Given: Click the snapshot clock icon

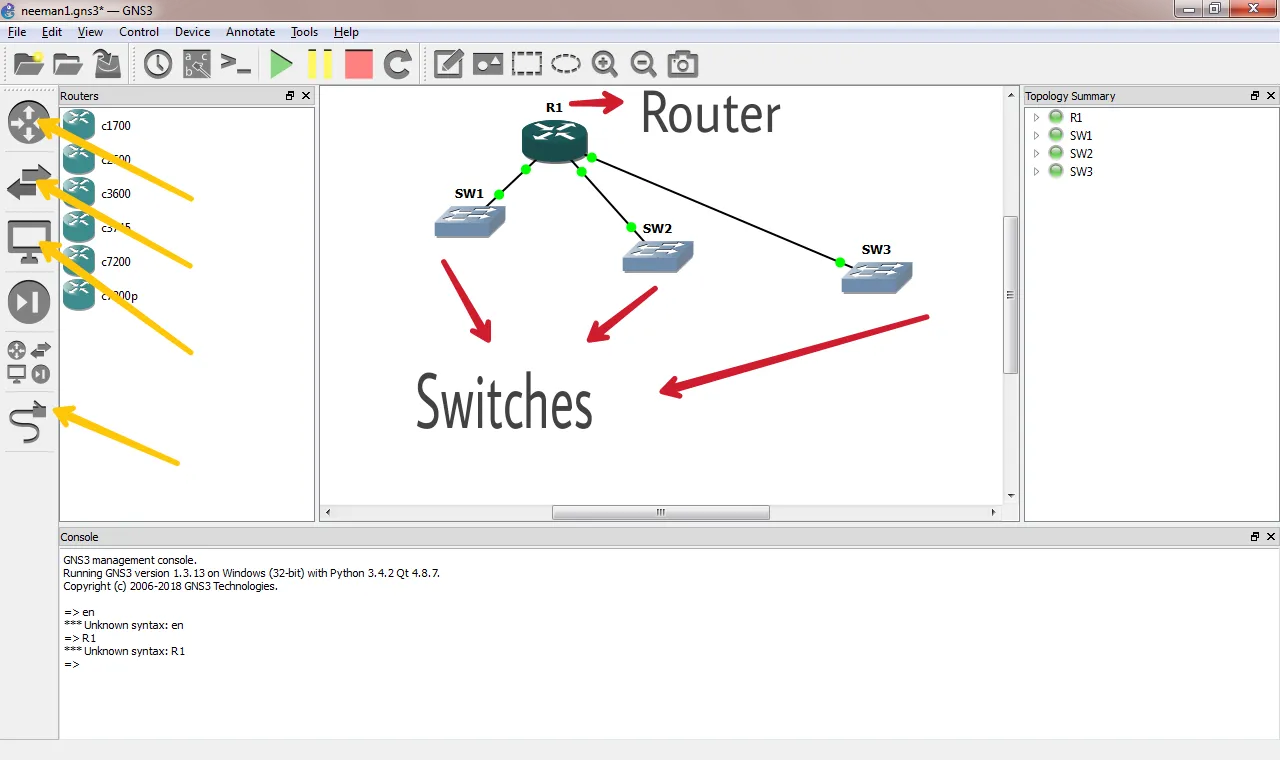Looking at the screenshot, I should coord(158,65).
